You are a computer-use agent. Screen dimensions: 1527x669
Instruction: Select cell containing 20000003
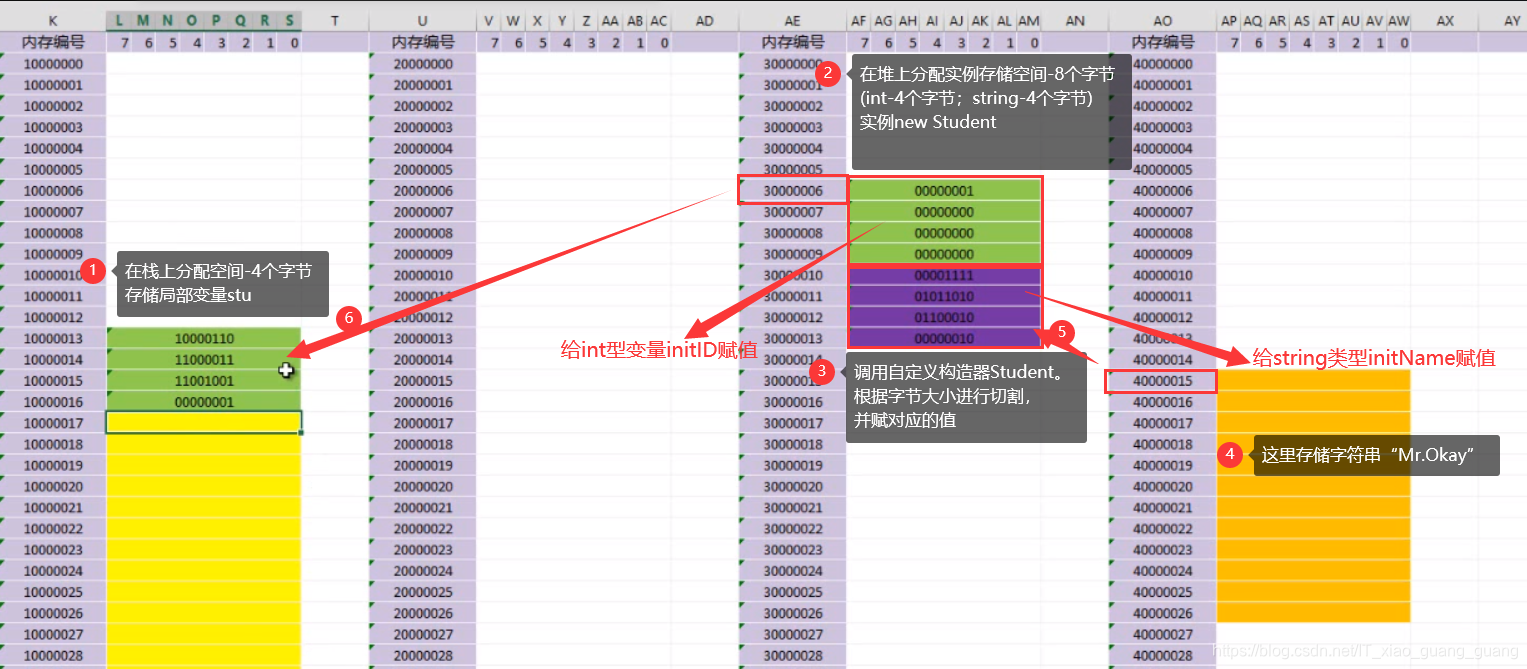click(422, 127)
